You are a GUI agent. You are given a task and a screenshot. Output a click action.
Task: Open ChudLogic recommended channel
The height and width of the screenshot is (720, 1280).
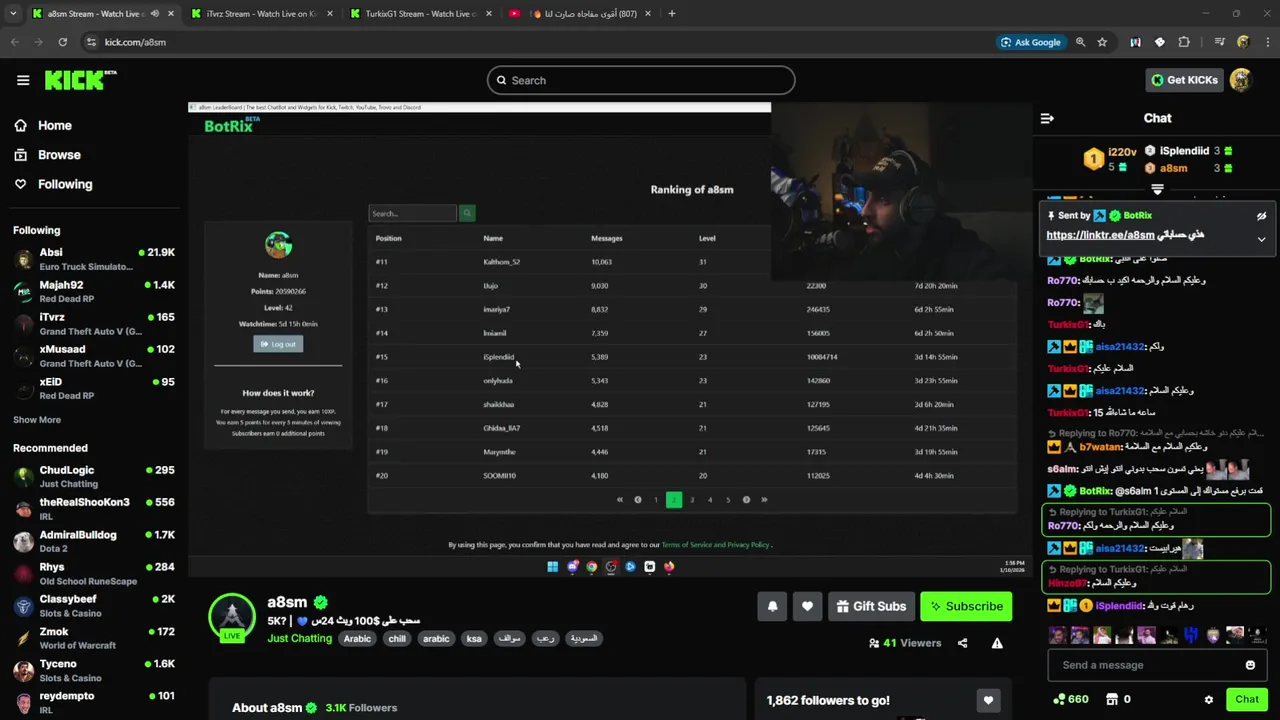coord(94,476)
